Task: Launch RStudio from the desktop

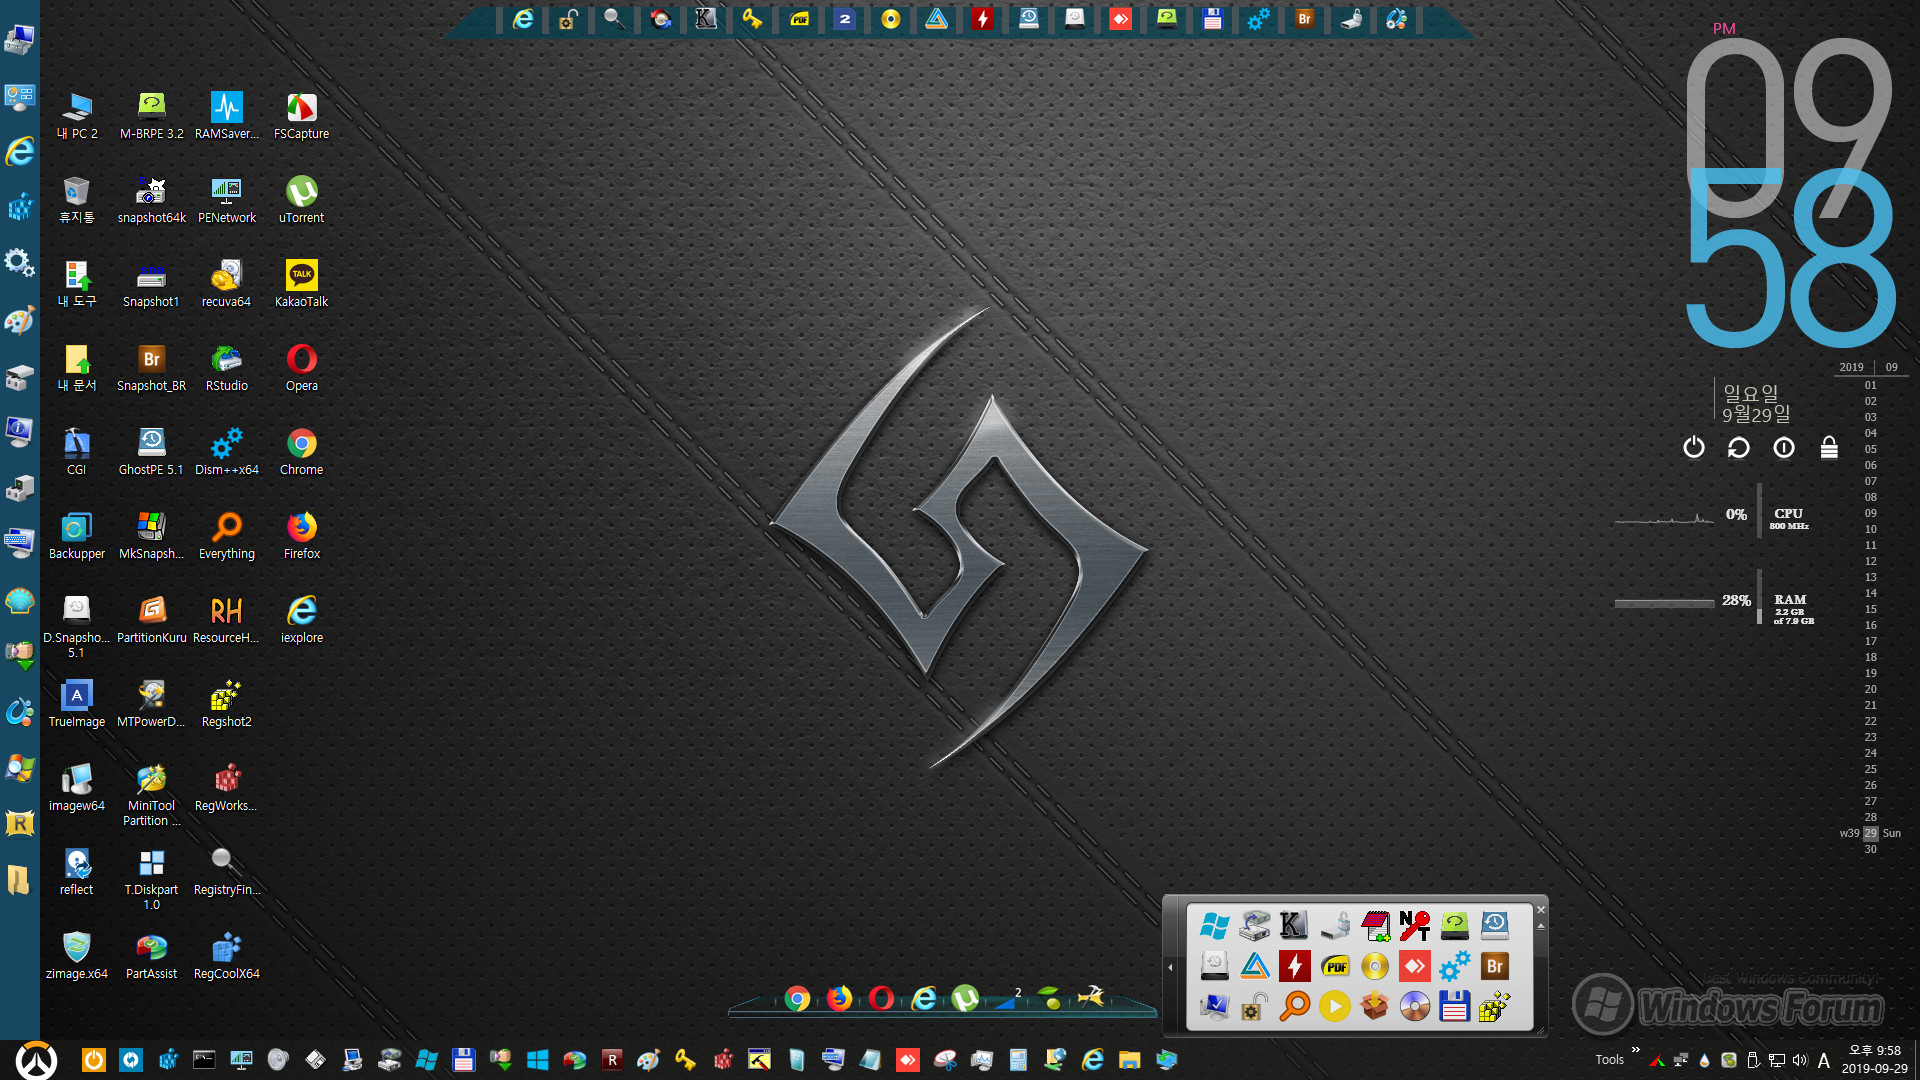Action: 227,367
